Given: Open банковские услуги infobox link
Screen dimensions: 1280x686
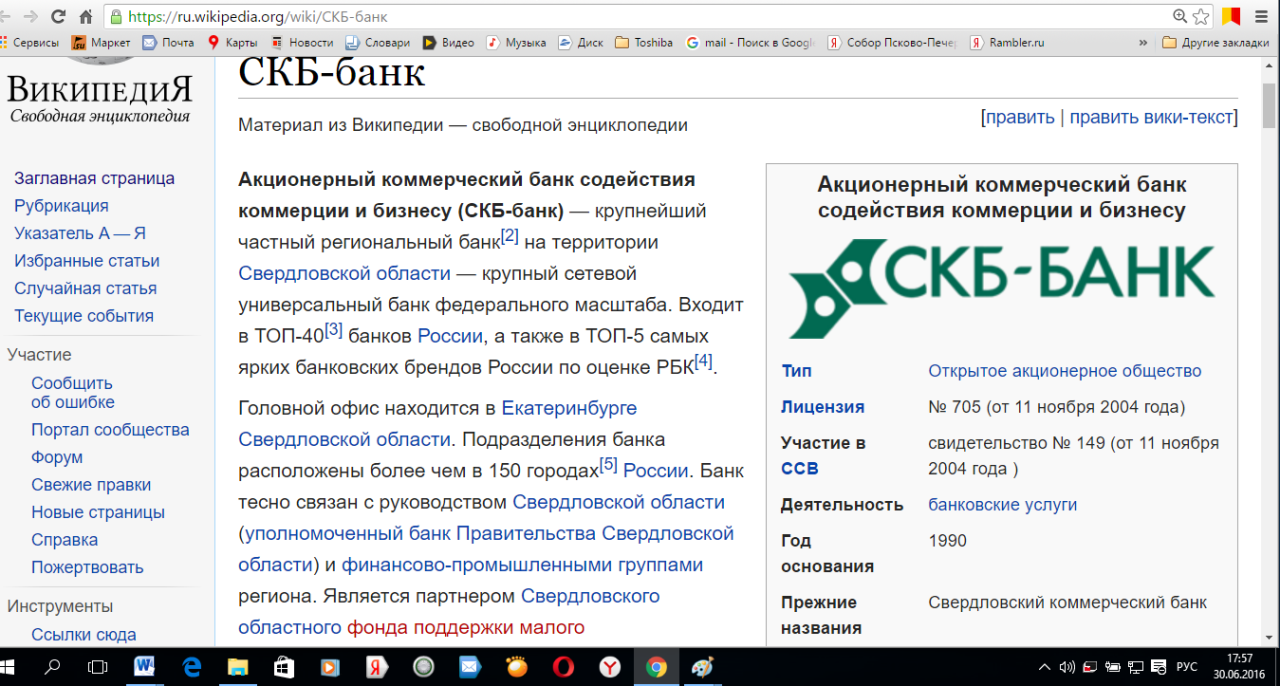Looking at the screenshot, I should 1003,504.
